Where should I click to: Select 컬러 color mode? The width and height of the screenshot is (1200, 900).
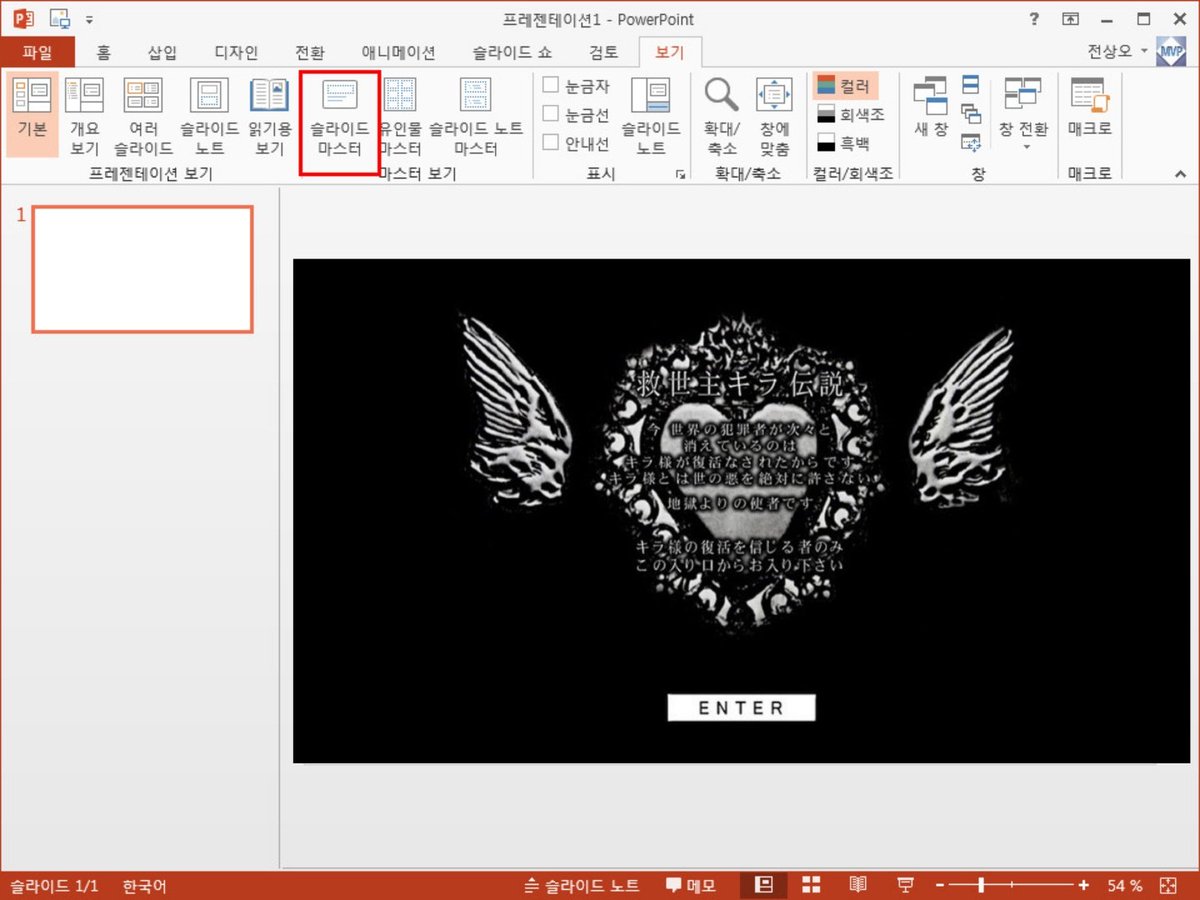pyautogui.click(x=845, y=86)
